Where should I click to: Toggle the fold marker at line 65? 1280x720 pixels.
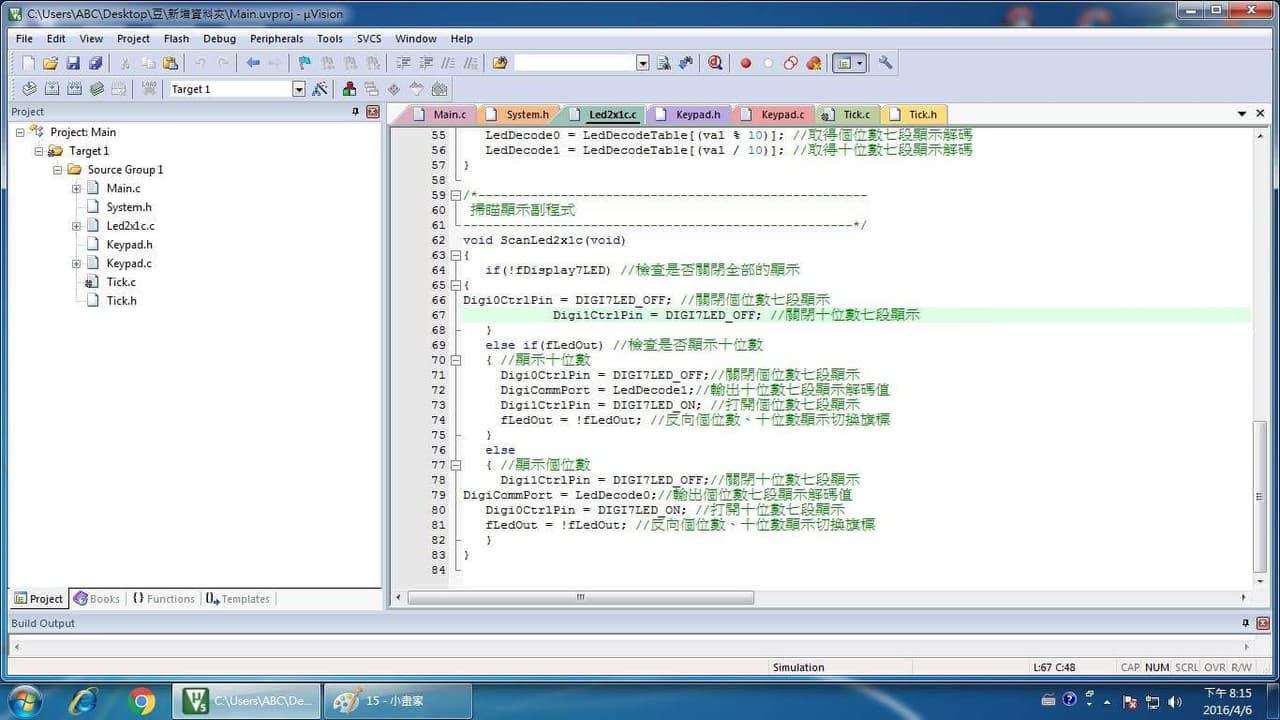456,285
